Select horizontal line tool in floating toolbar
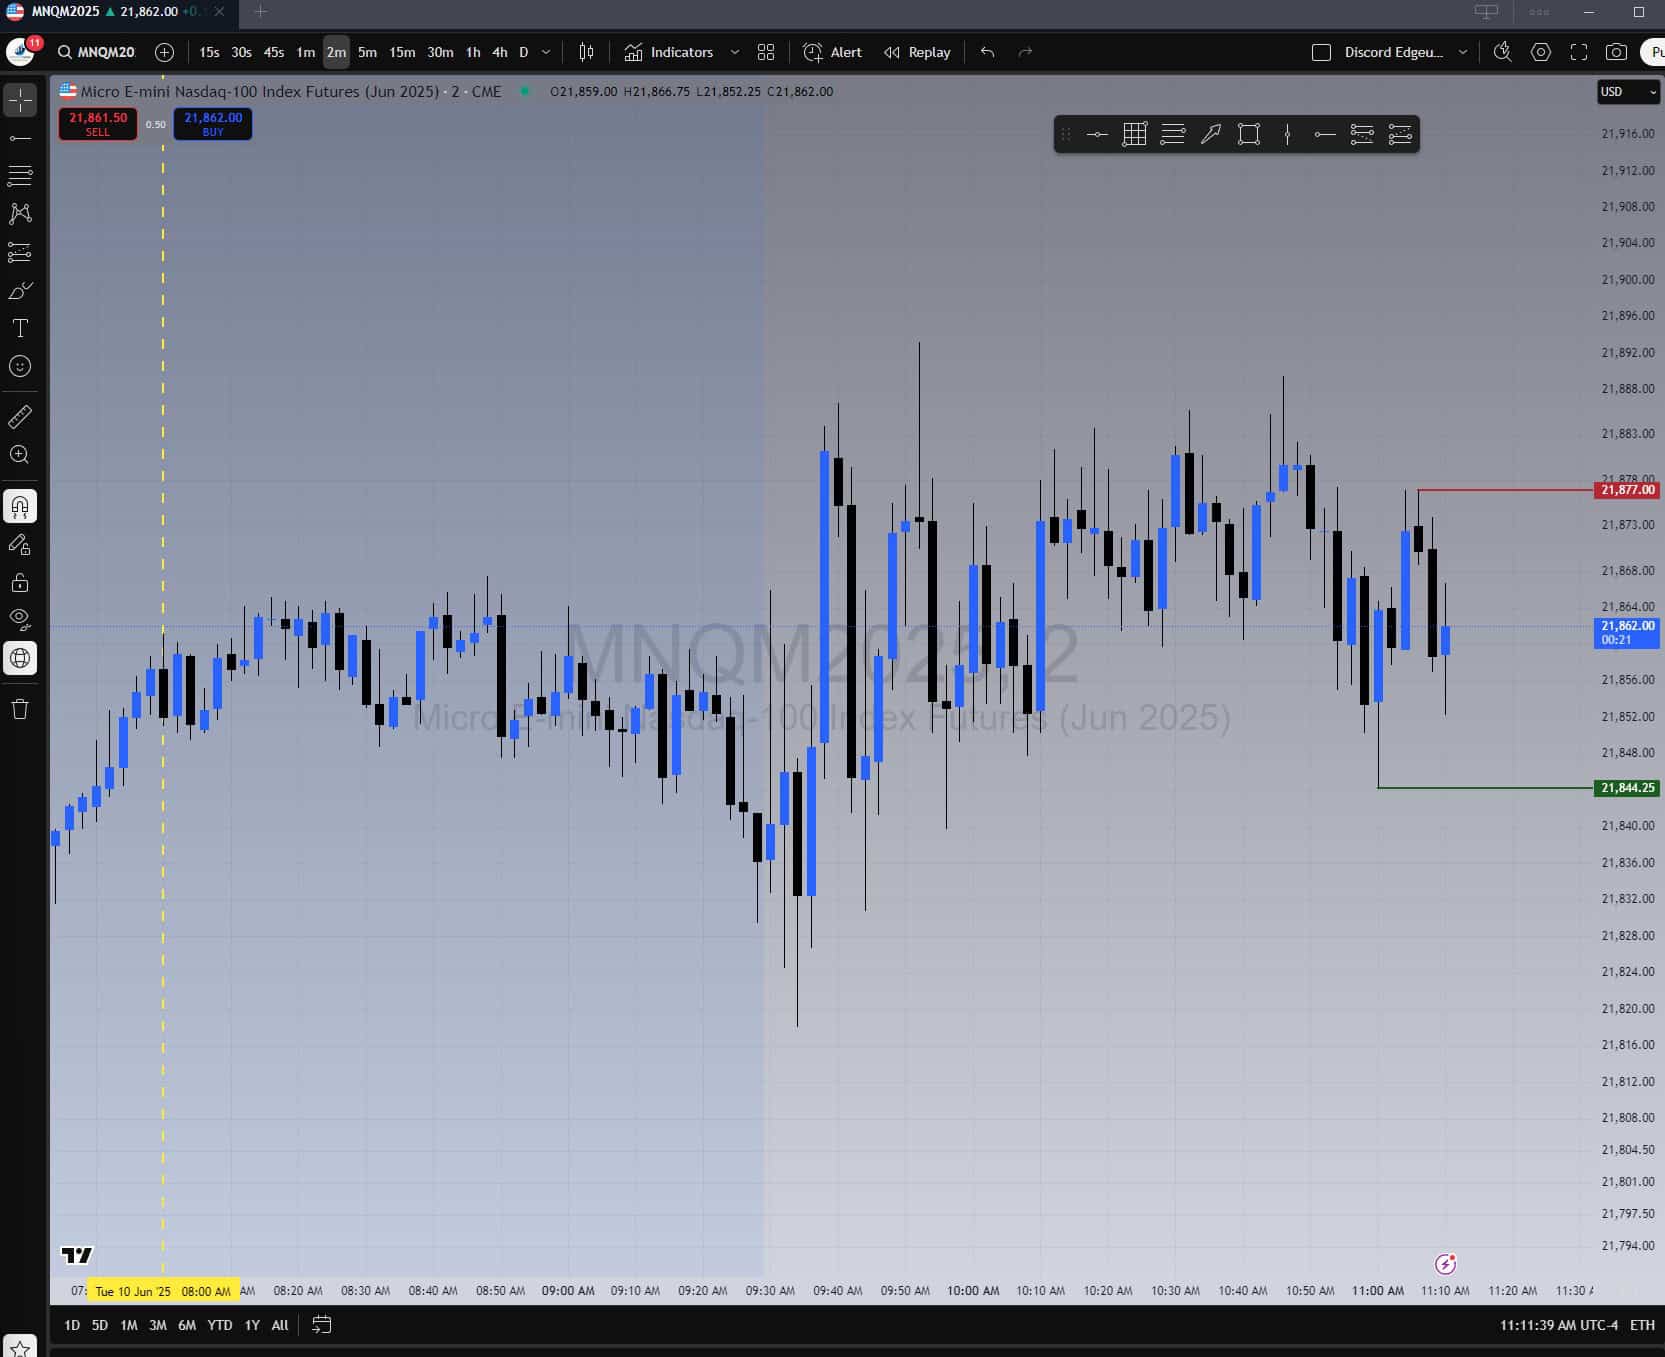1665x1357 pixels. (1097, 134)
